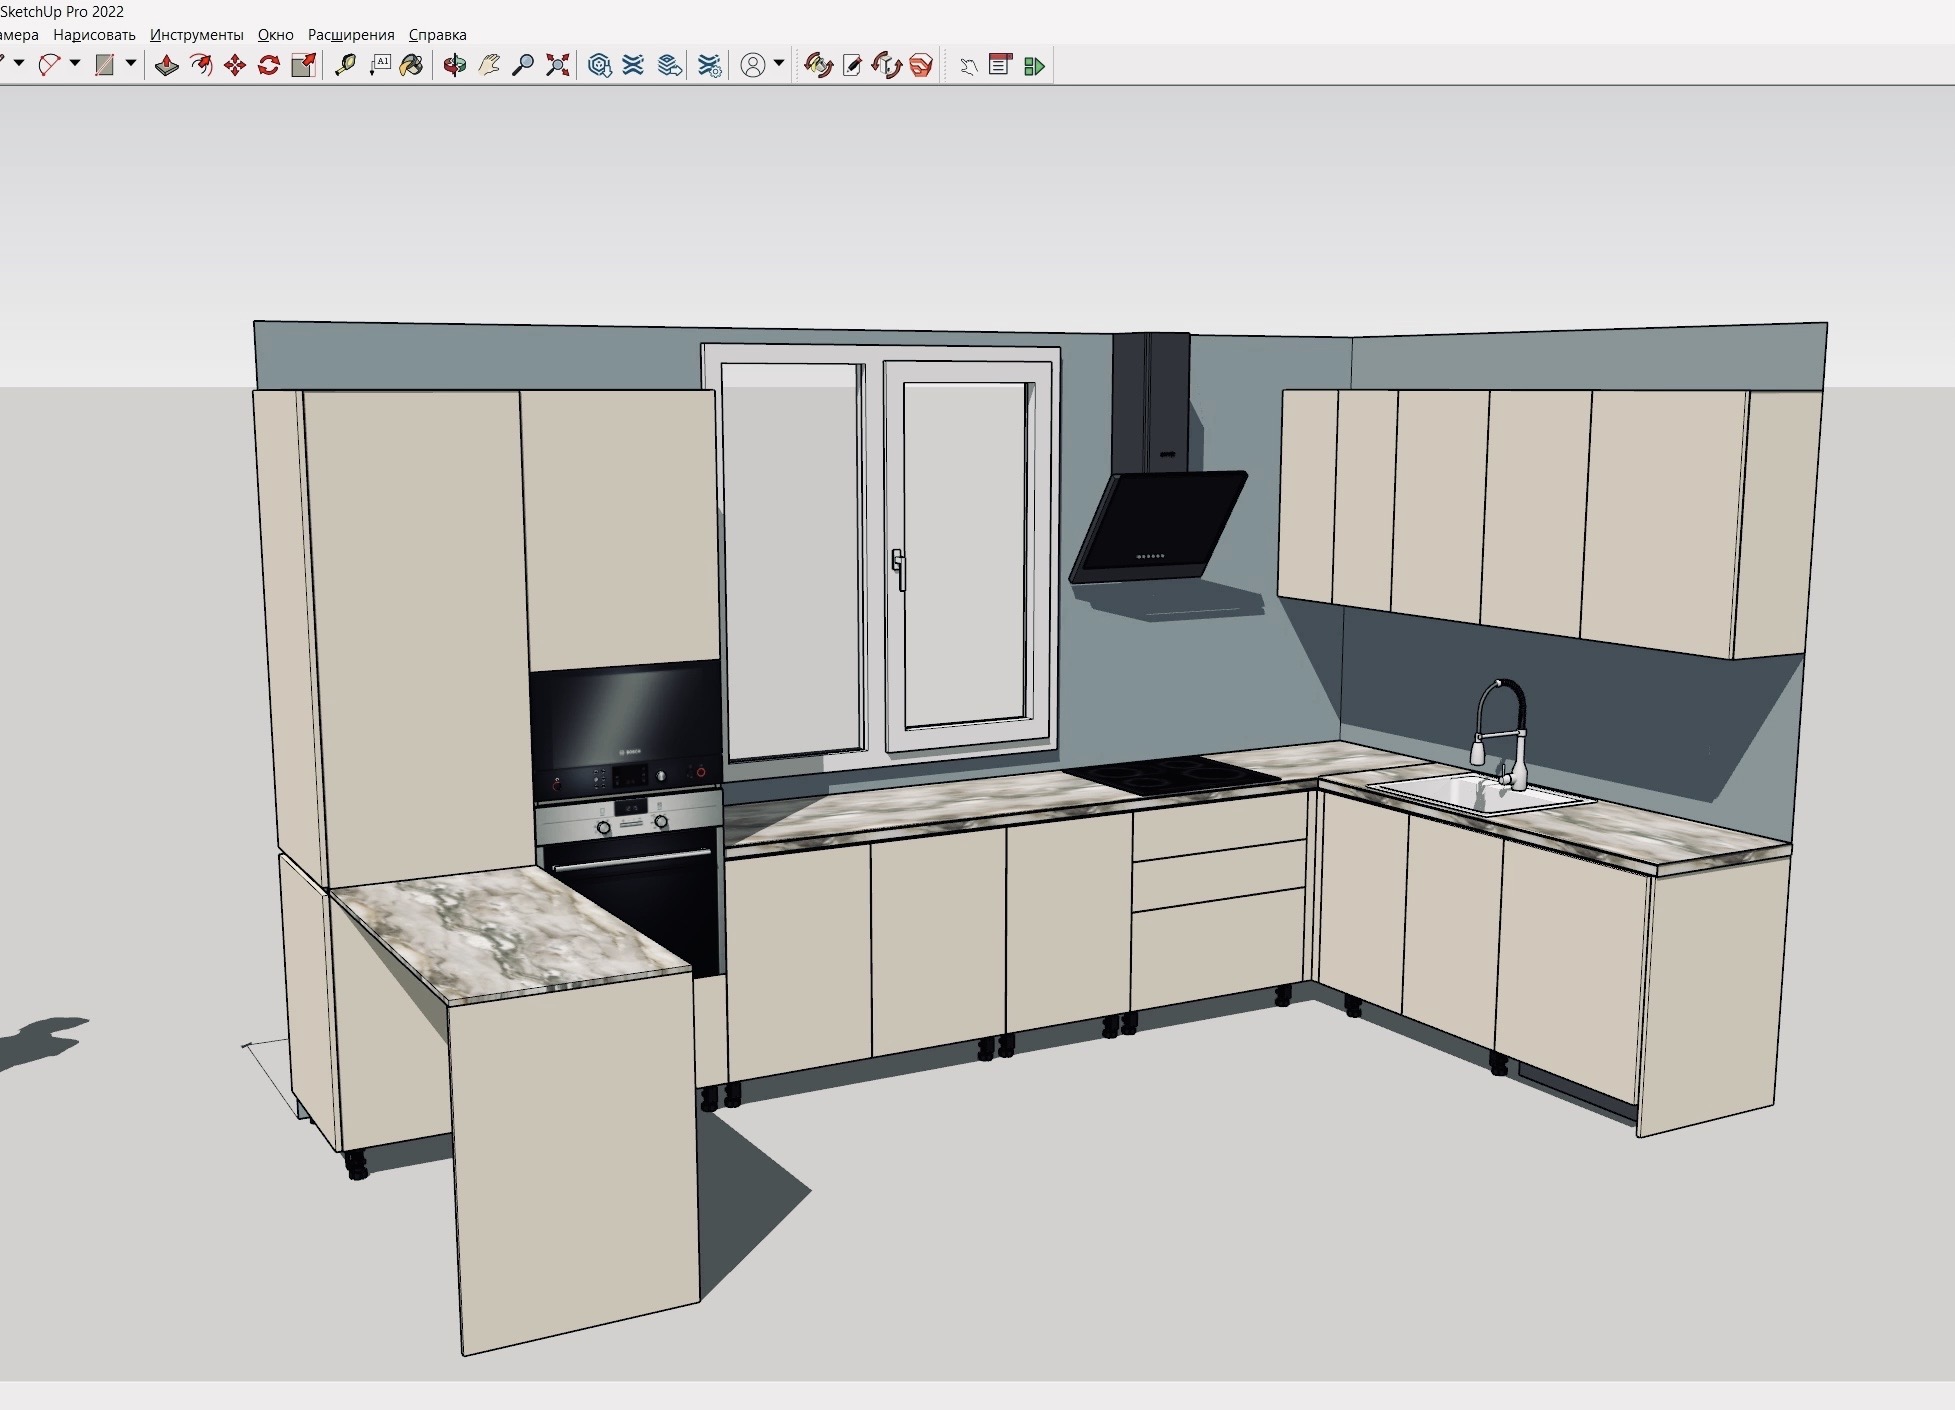
Task: Activate the Orbit camera tool
Action: point(455,66)
